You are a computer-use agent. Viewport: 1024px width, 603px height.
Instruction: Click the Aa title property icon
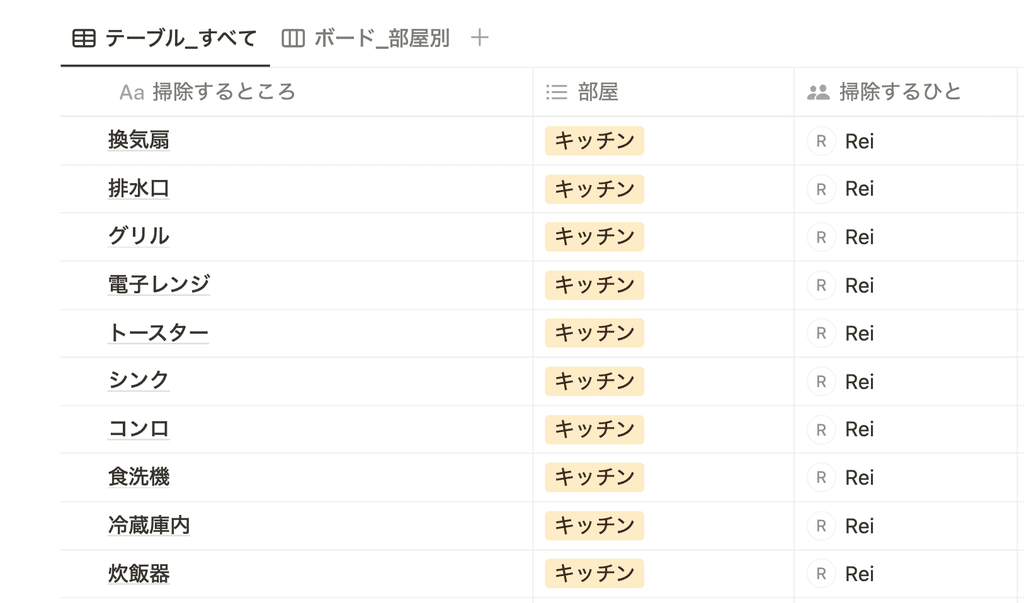tap(131, 92)
